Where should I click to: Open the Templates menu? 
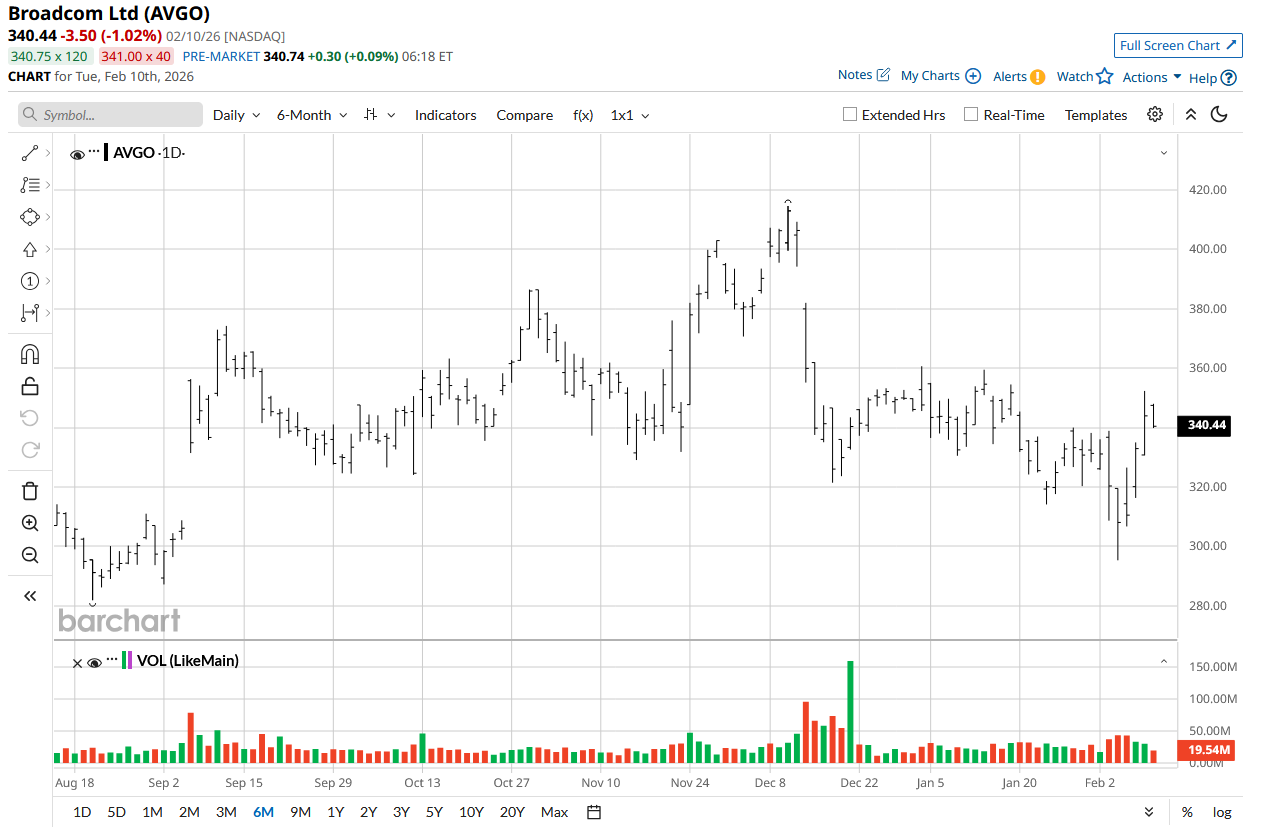(1096, 115)
